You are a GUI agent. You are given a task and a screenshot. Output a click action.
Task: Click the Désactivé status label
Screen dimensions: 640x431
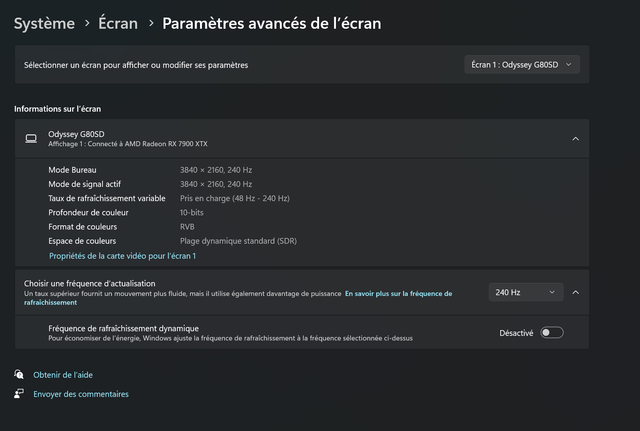[x=516, y=333]
